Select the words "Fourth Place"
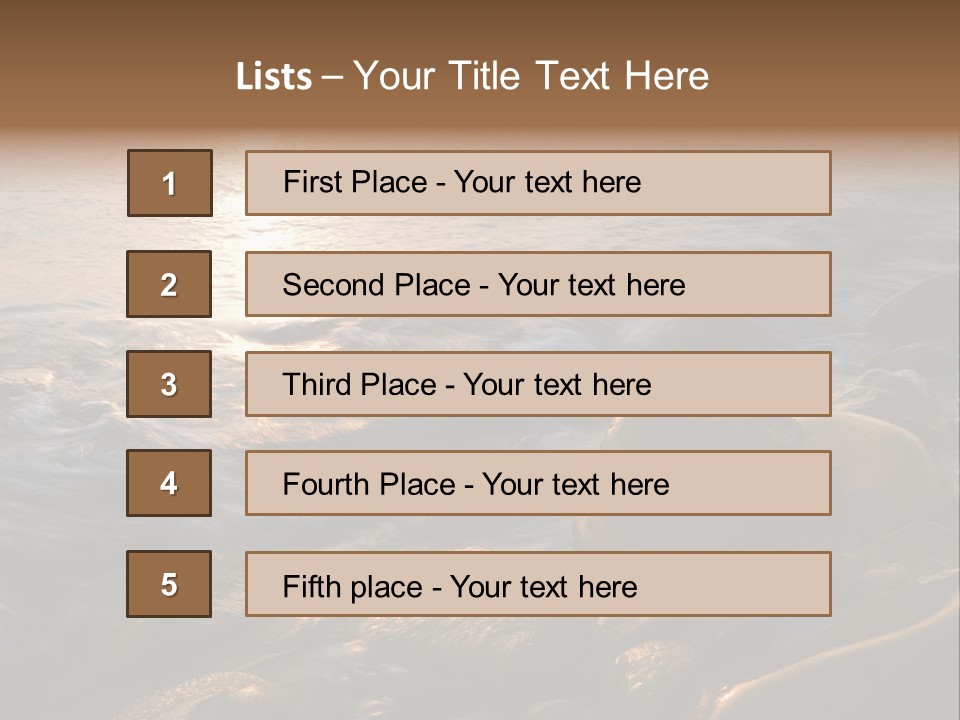 click(368, 485)
